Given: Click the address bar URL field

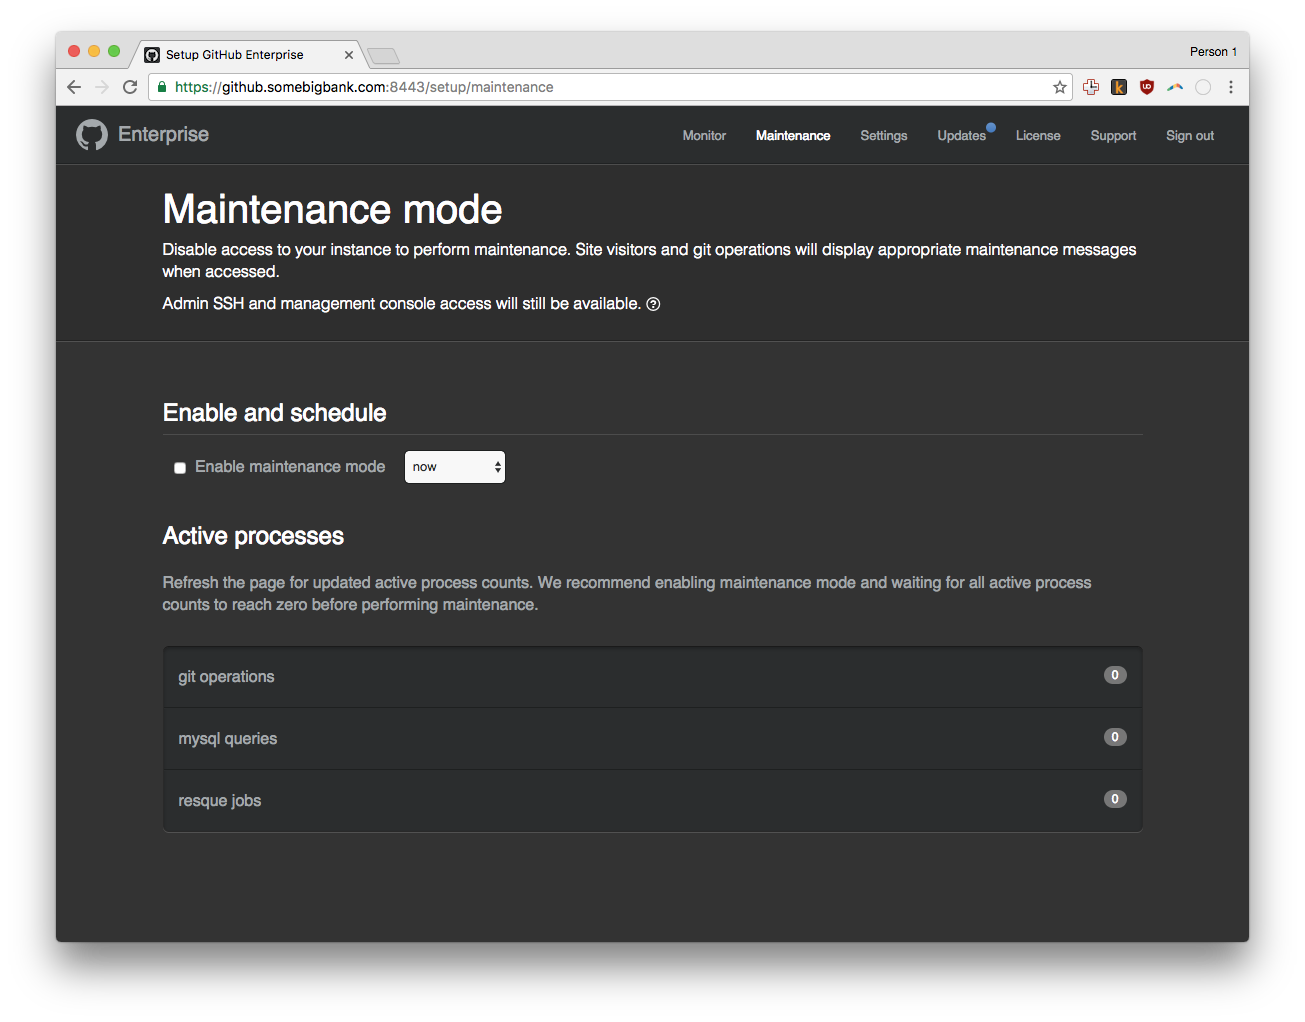Looking at the screenshot, I should click(610, 87).
